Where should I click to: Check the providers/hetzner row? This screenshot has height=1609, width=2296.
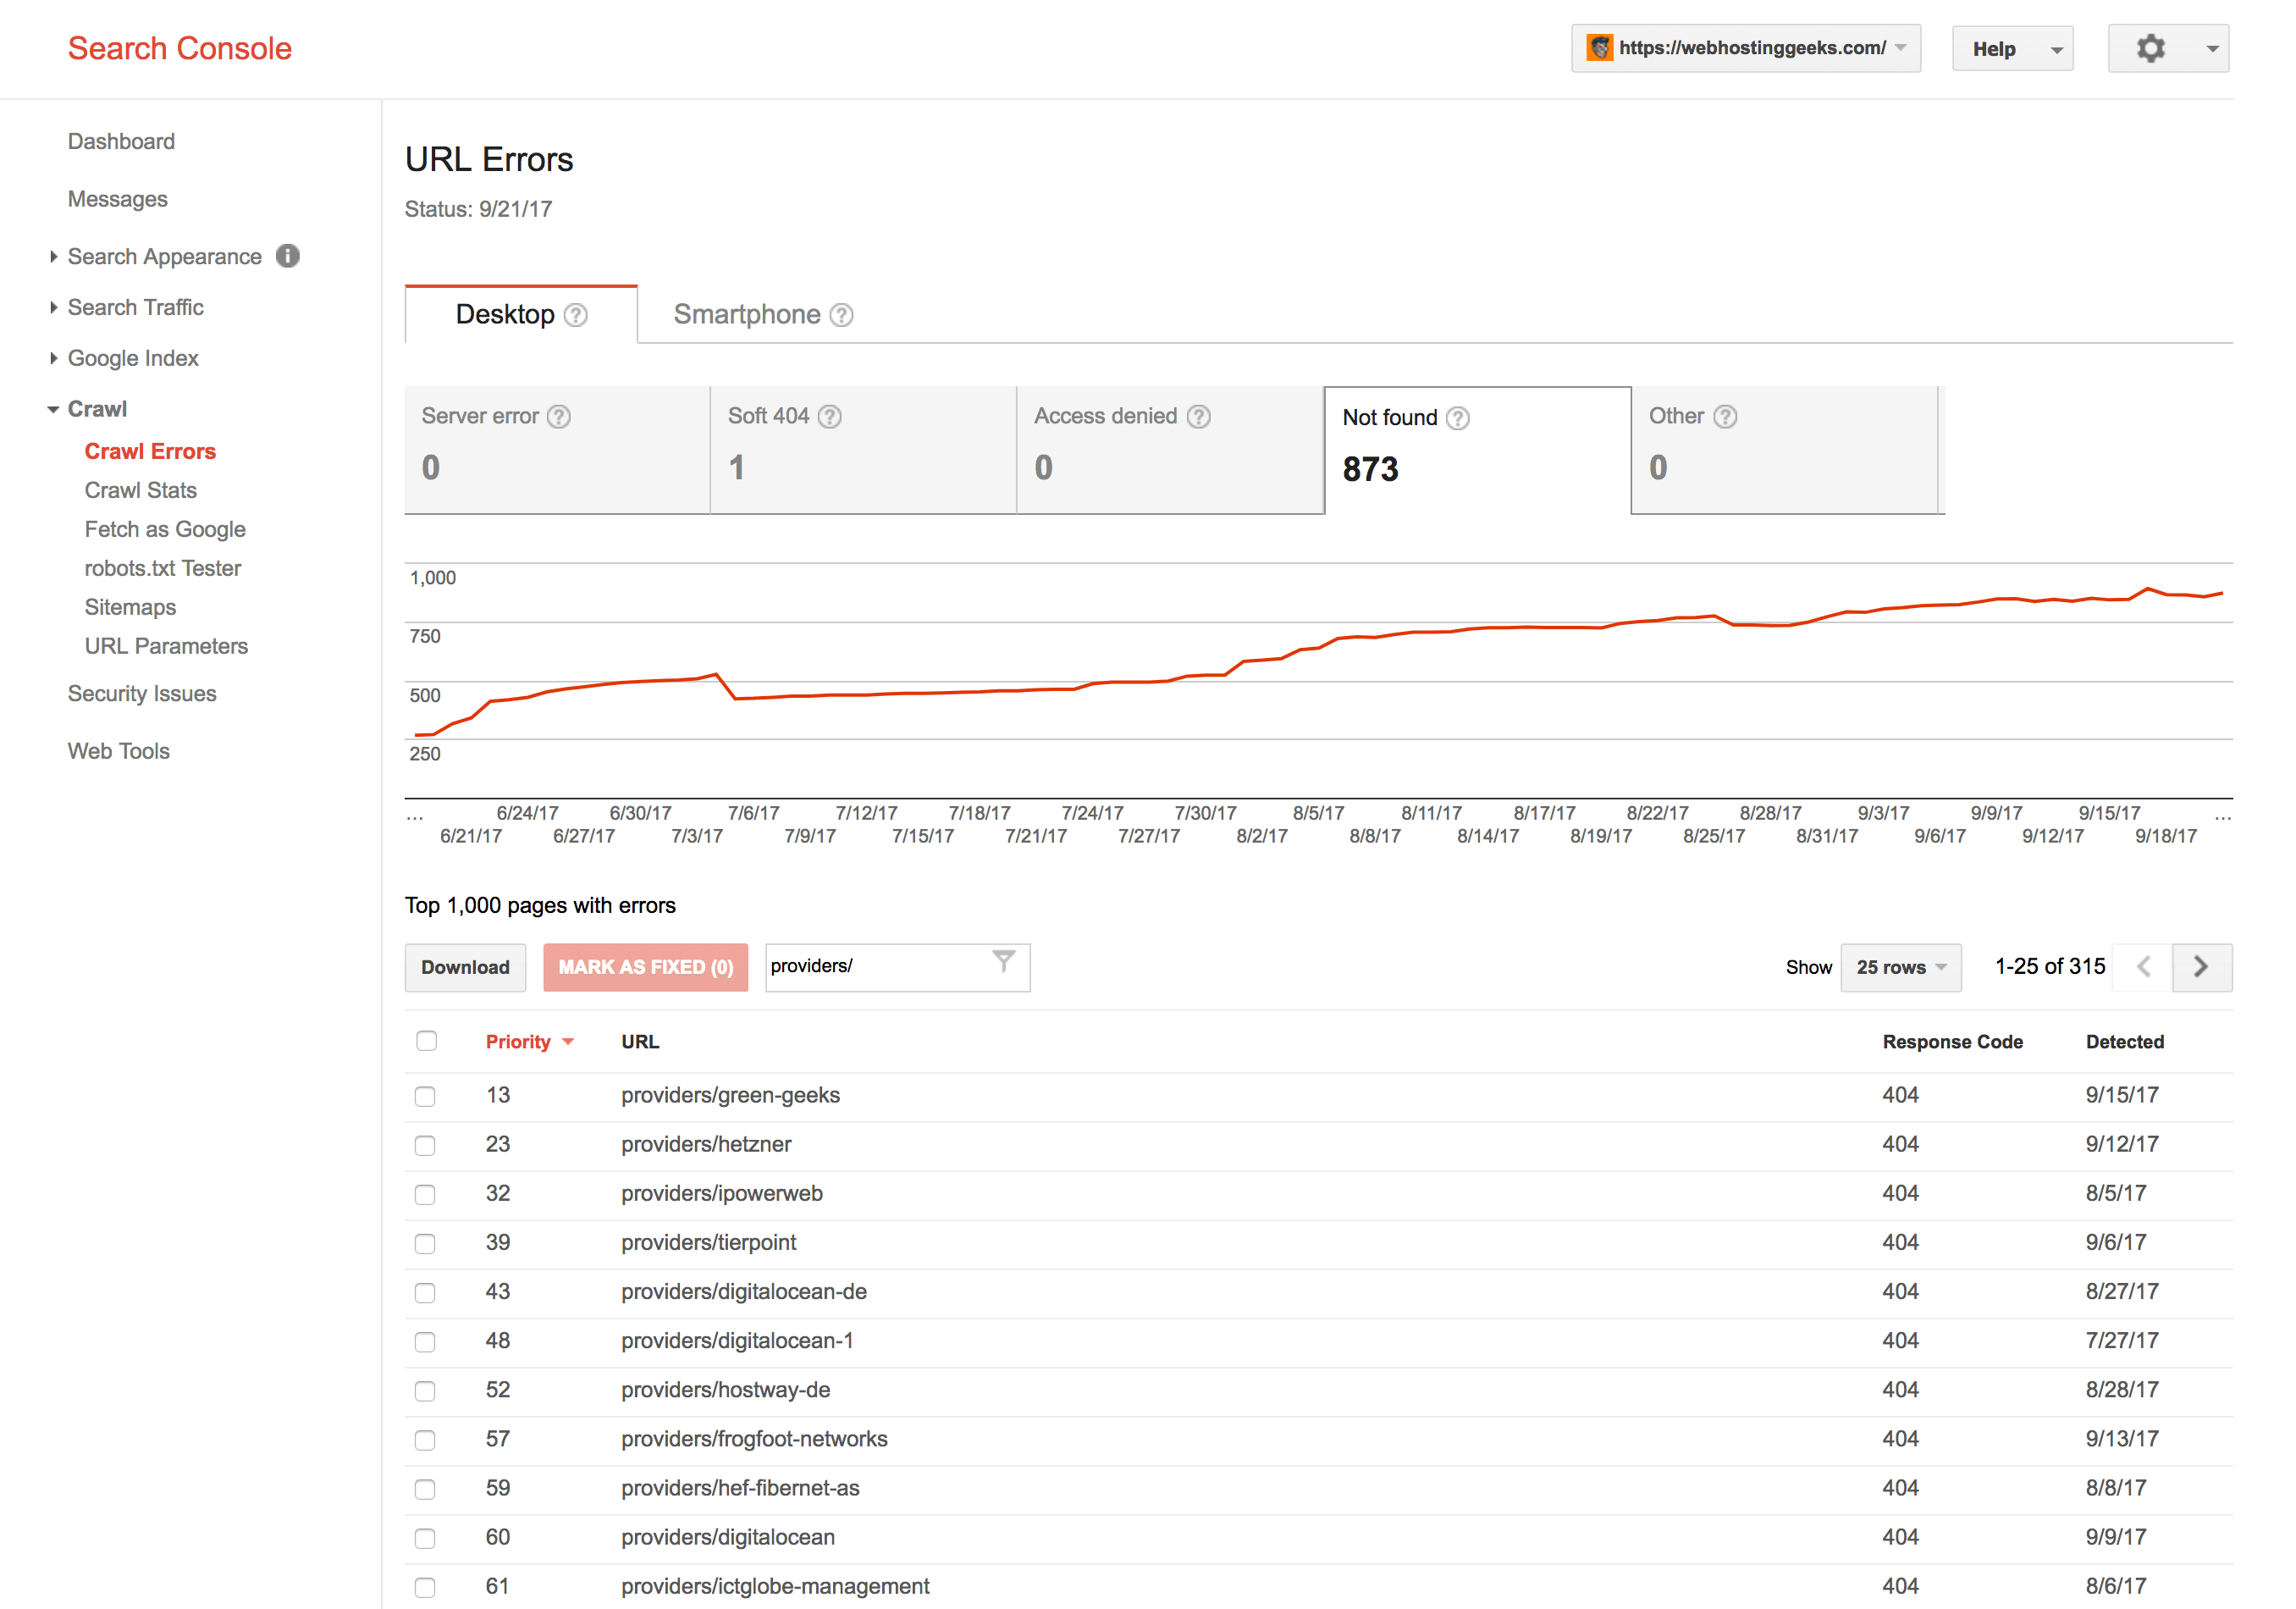pyautogui.click(x=425, y=1145)
